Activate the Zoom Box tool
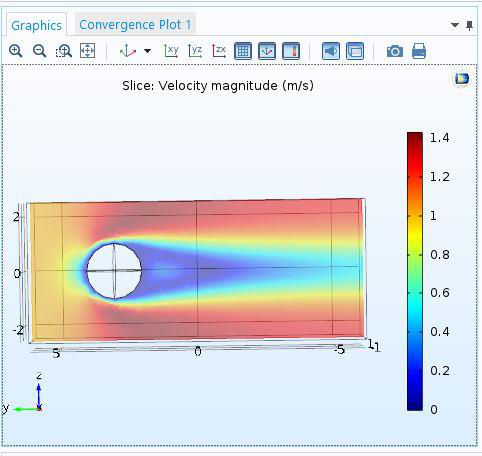Viewport: 482px width, 456px height. coord(63,51)
